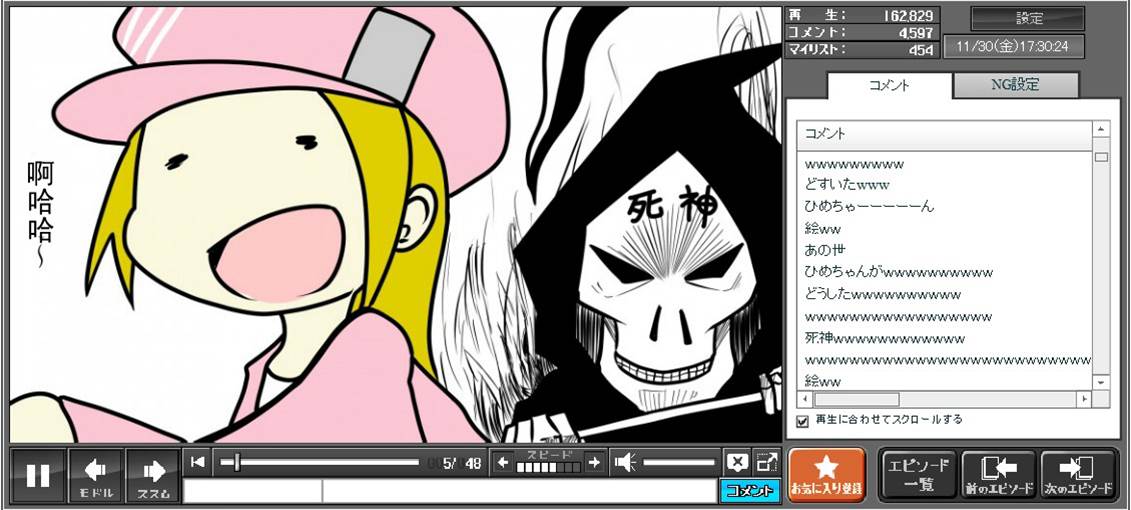Click the ススム forward arrow button
This screenshot has width=1131, height=510.
click(153, 475)
